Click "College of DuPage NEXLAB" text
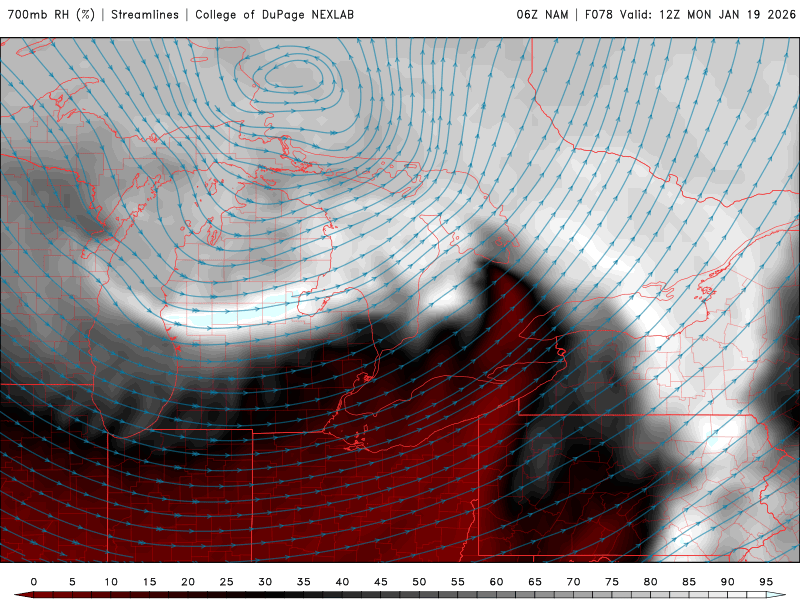The height and width of the screenshot is (600, 800). (x=274, y=15)
